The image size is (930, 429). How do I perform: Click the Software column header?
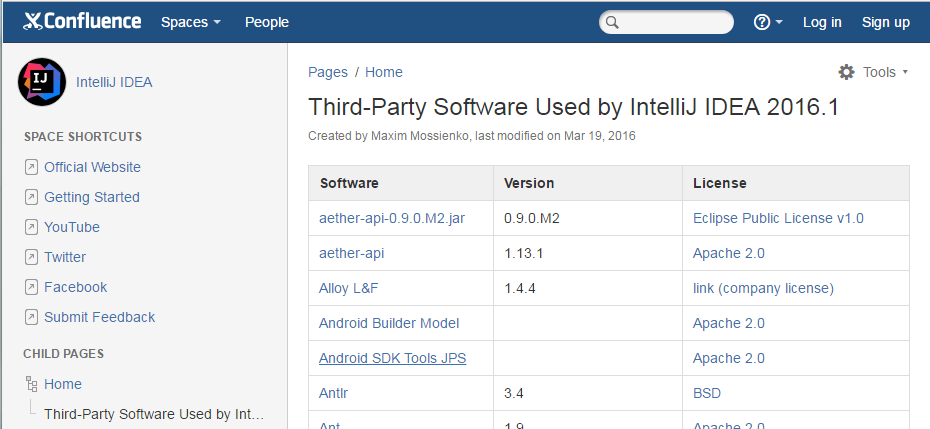point(401,183)
